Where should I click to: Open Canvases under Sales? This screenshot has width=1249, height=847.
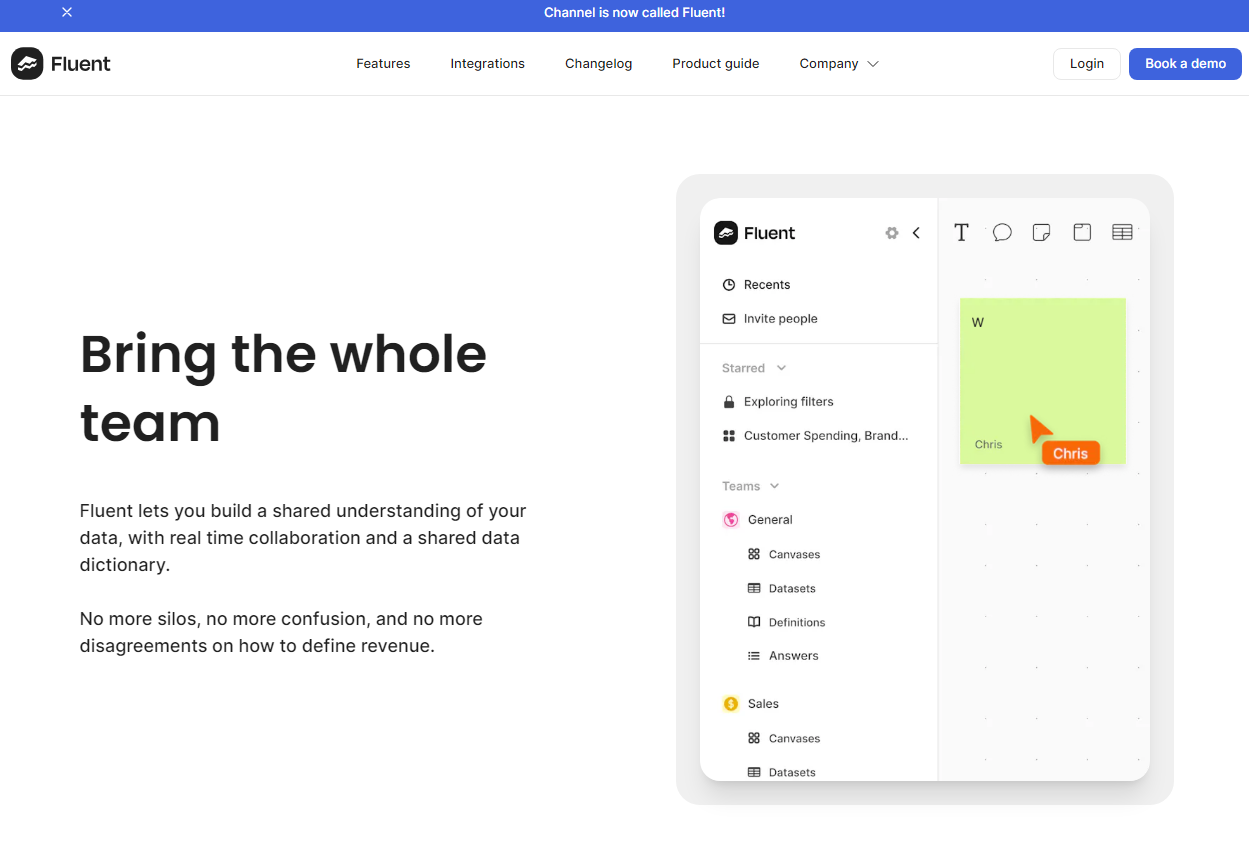pos(794,738)
